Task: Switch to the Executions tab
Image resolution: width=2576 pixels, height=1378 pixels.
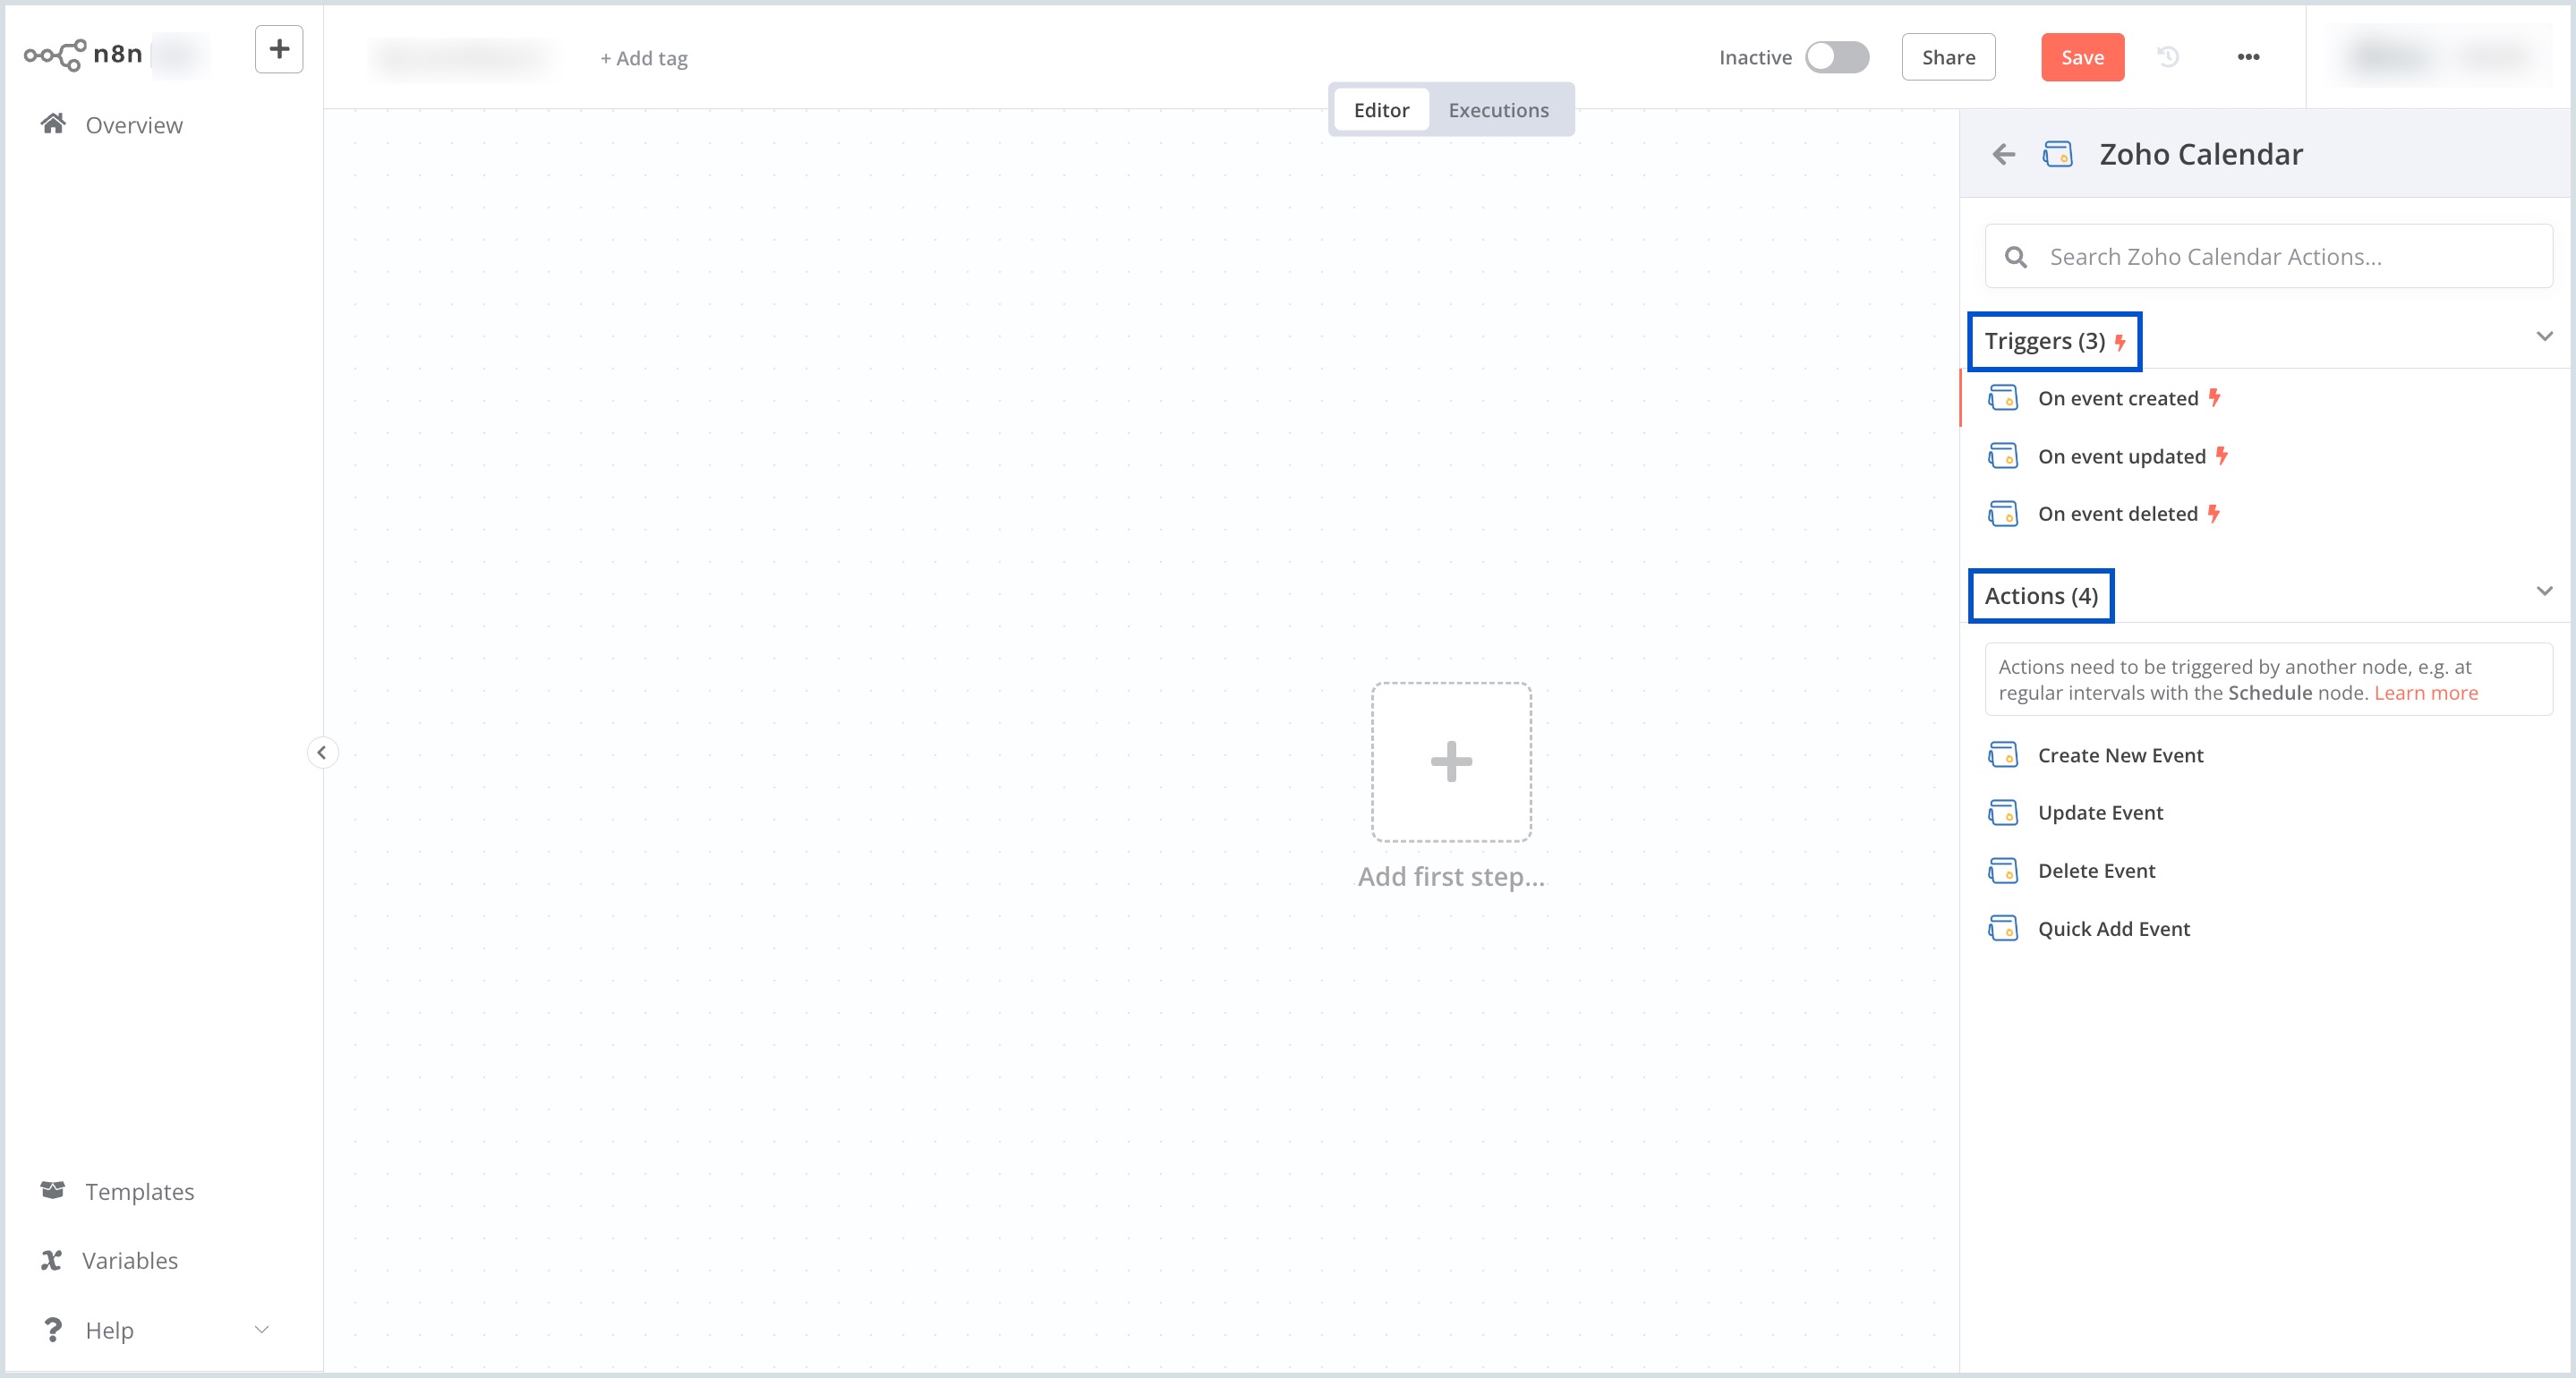Action: (x=1498, y=110)
